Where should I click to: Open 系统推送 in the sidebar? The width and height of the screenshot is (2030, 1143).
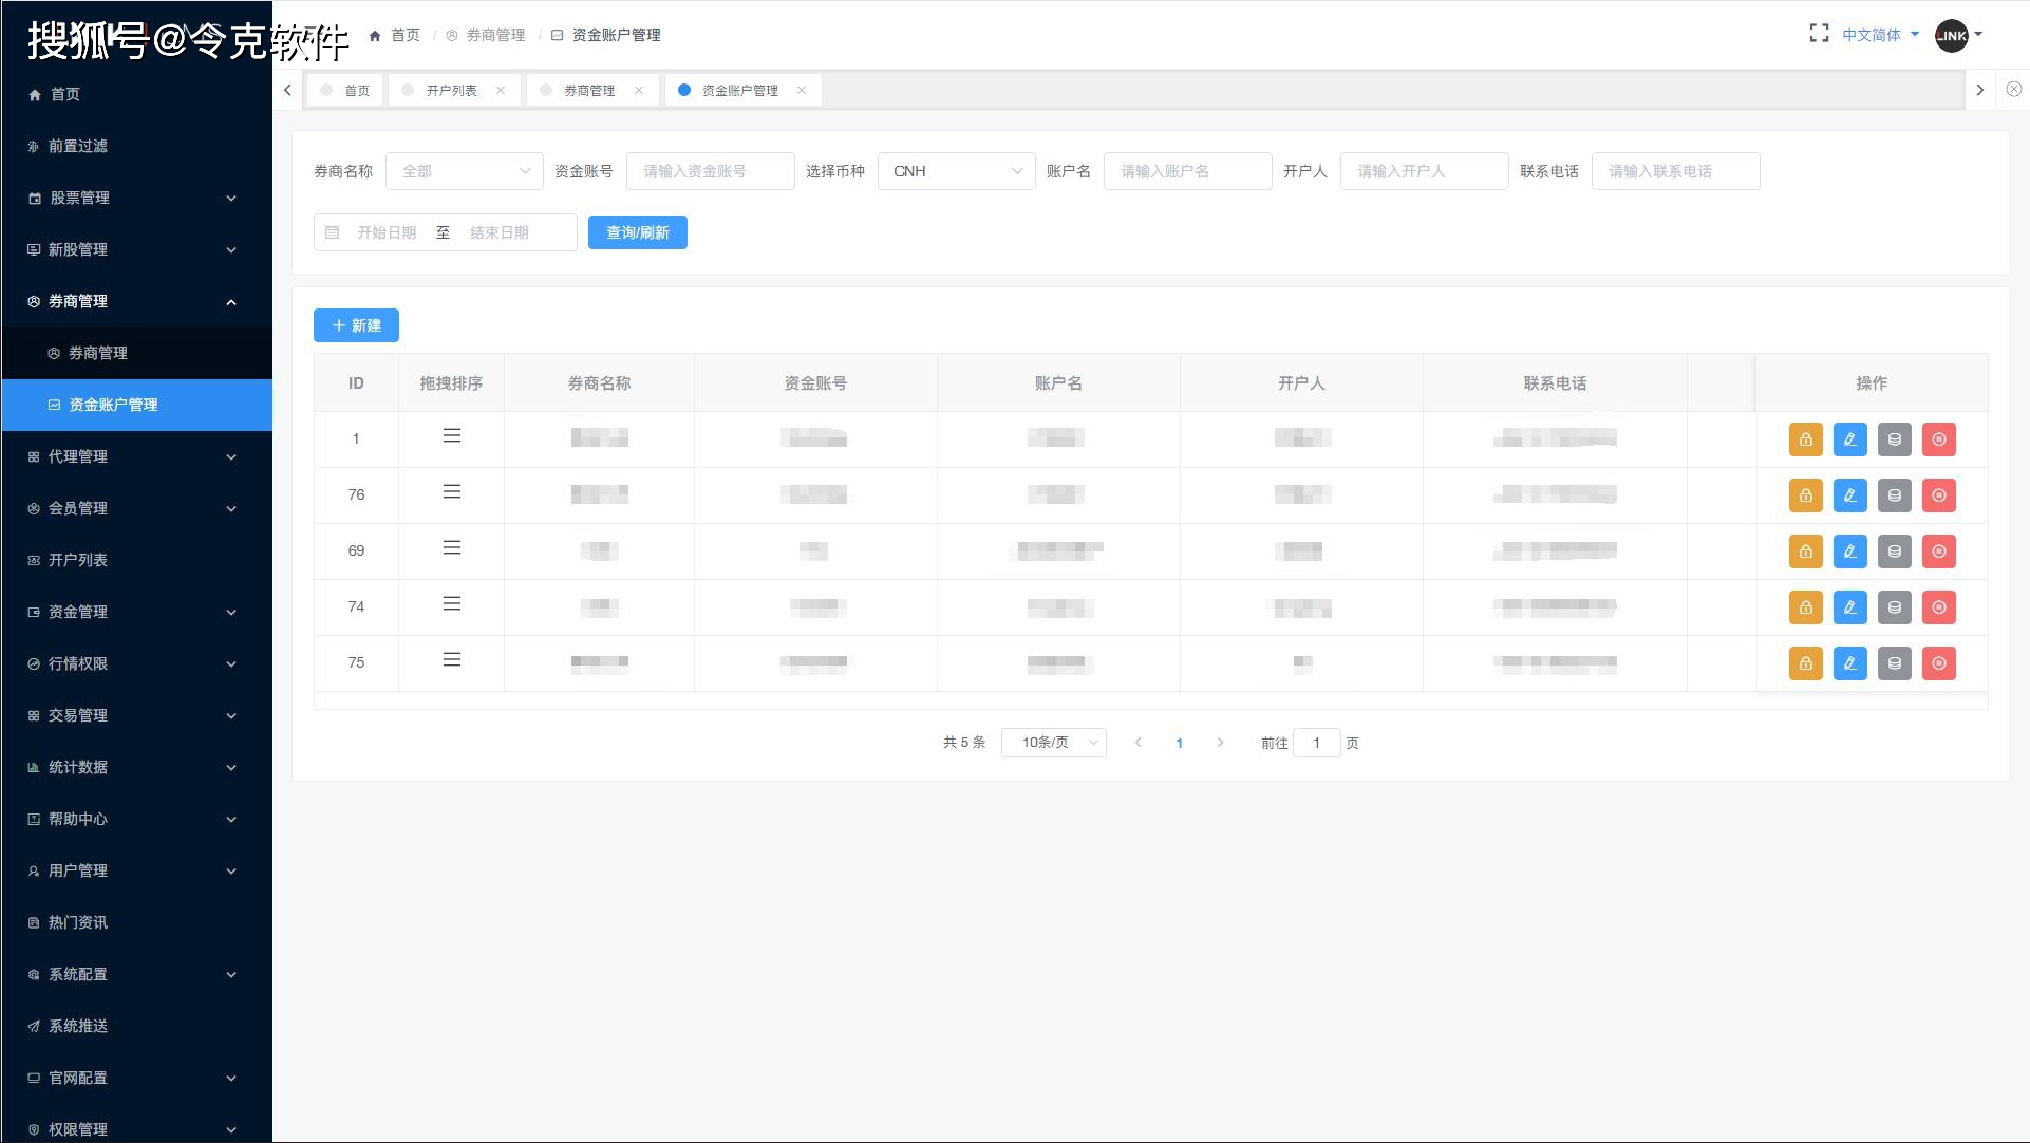click(136, 1026)
